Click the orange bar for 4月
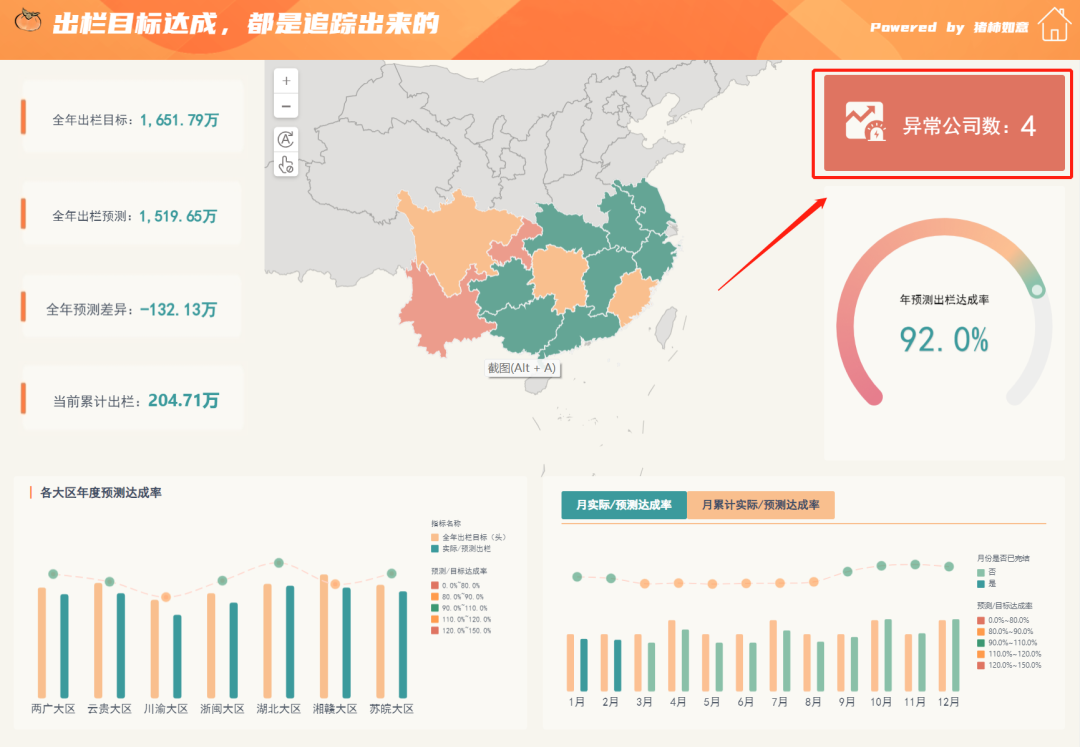The image size is (1080, 747). 672,655
